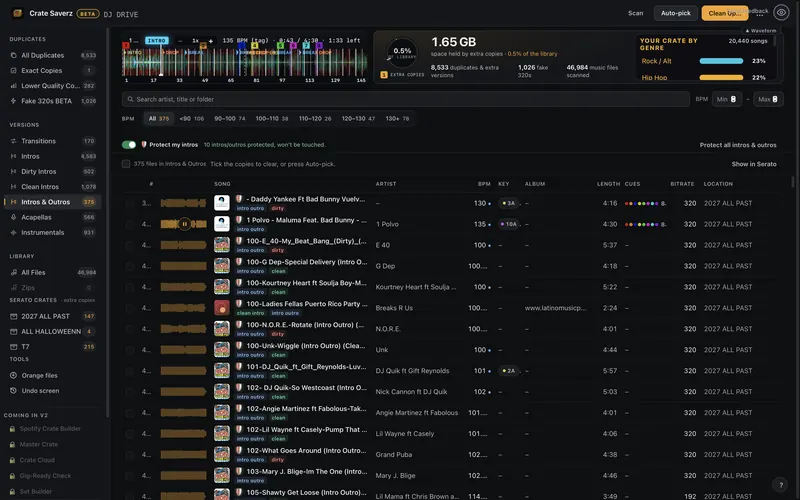Tick the checkbox for the G Dep row

pyautogui.click(x=130, y=266)
